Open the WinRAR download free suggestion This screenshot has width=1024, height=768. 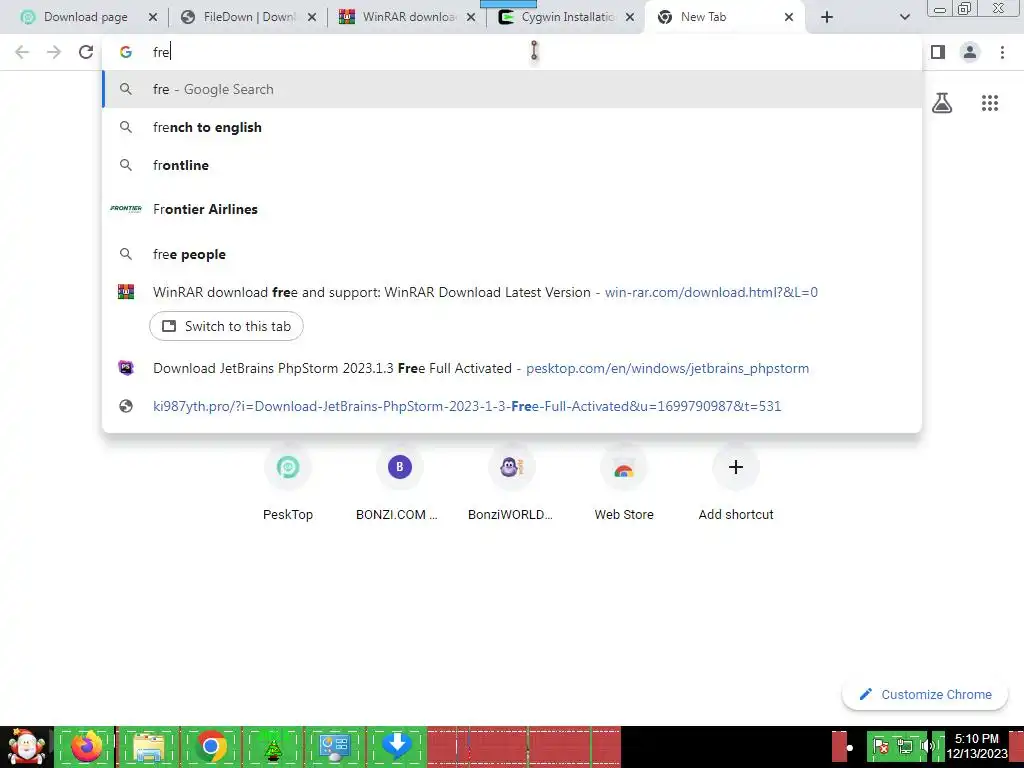pyautogui.click(x=512, y=292)
